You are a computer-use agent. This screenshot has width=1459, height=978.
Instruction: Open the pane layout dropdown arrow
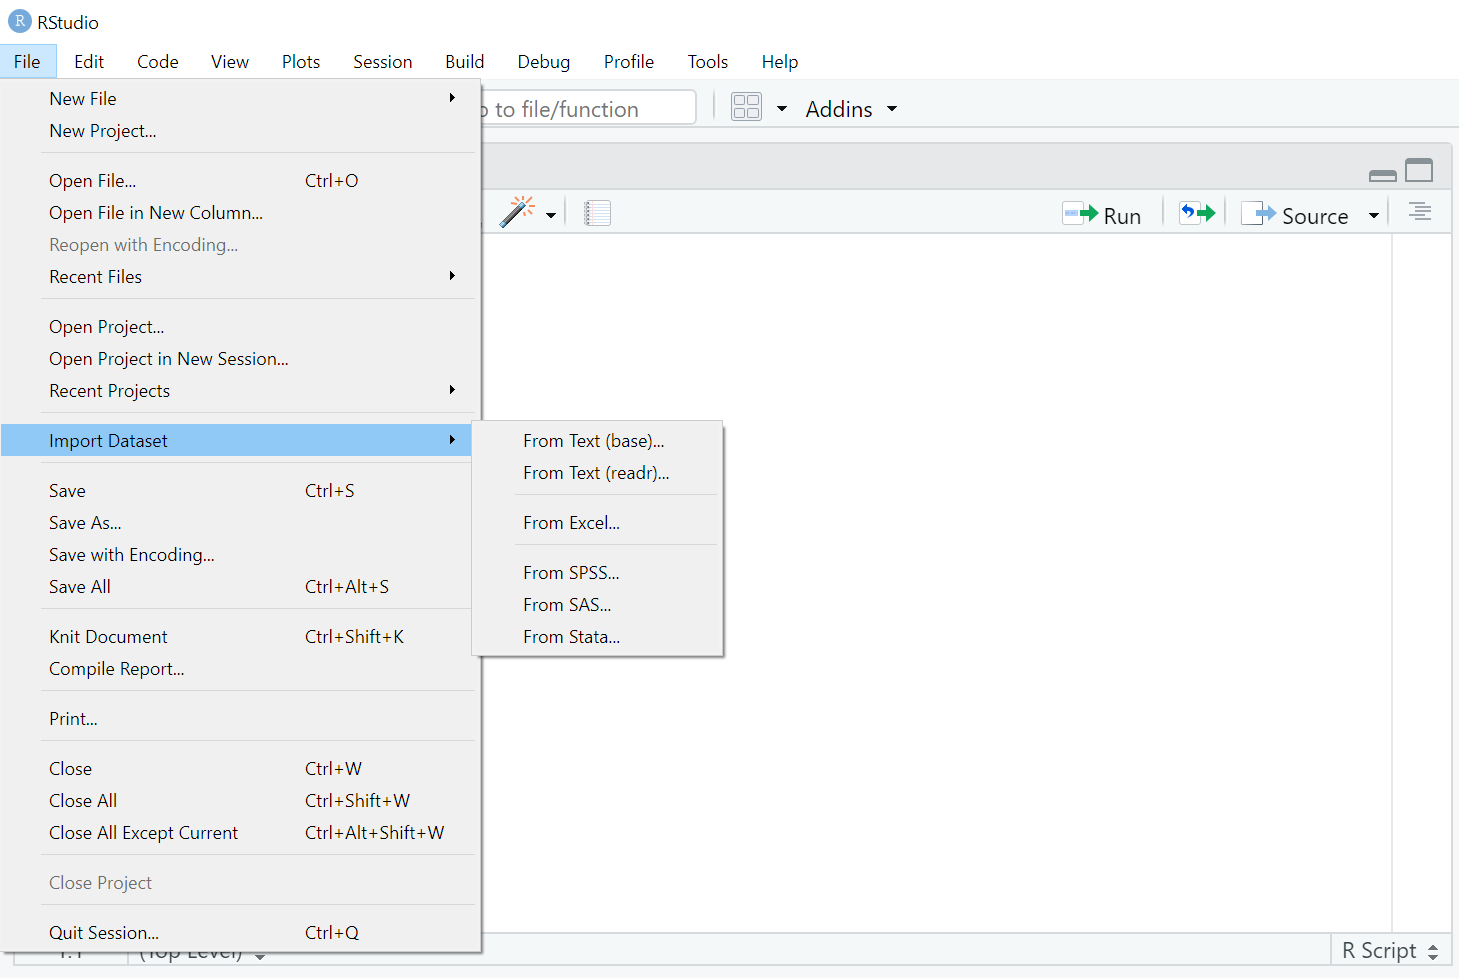coord(782,108)
